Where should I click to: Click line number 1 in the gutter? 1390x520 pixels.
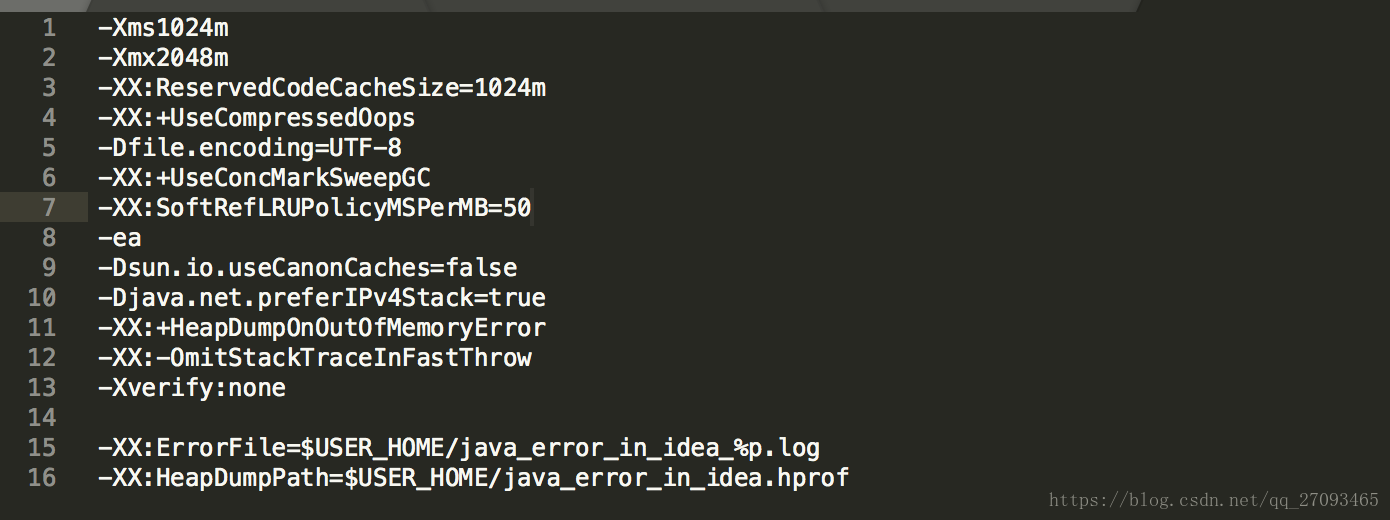click(49, 28)
